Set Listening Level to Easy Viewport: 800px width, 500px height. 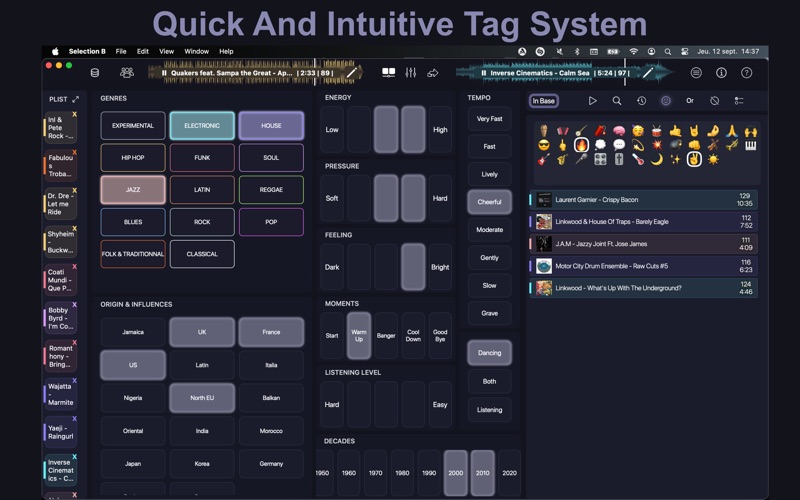[x=440, y=405]
